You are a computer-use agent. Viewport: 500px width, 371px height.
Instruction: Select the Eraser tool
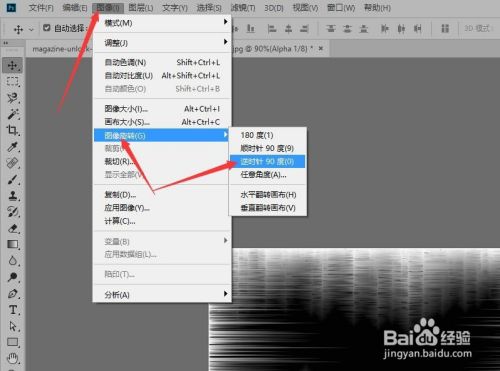click(x=12, y=228)
